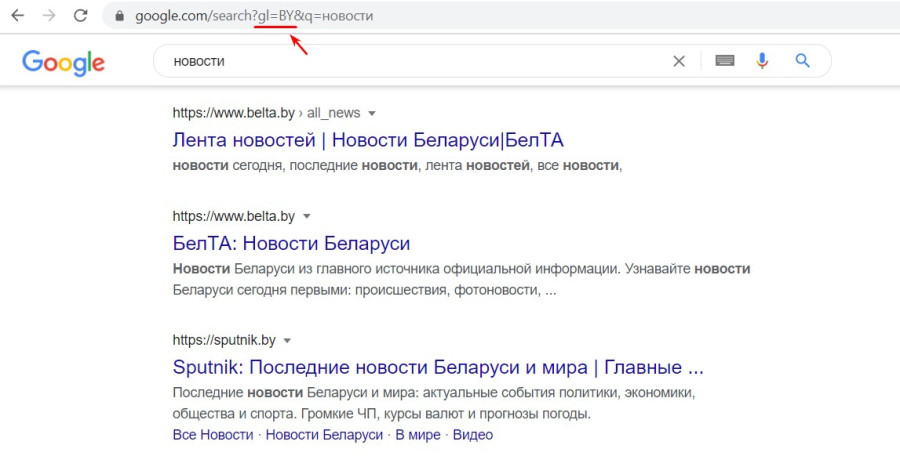Open the В мире sitelink
The width and height of the screenshot is (900, 456).
pos(418,435)
